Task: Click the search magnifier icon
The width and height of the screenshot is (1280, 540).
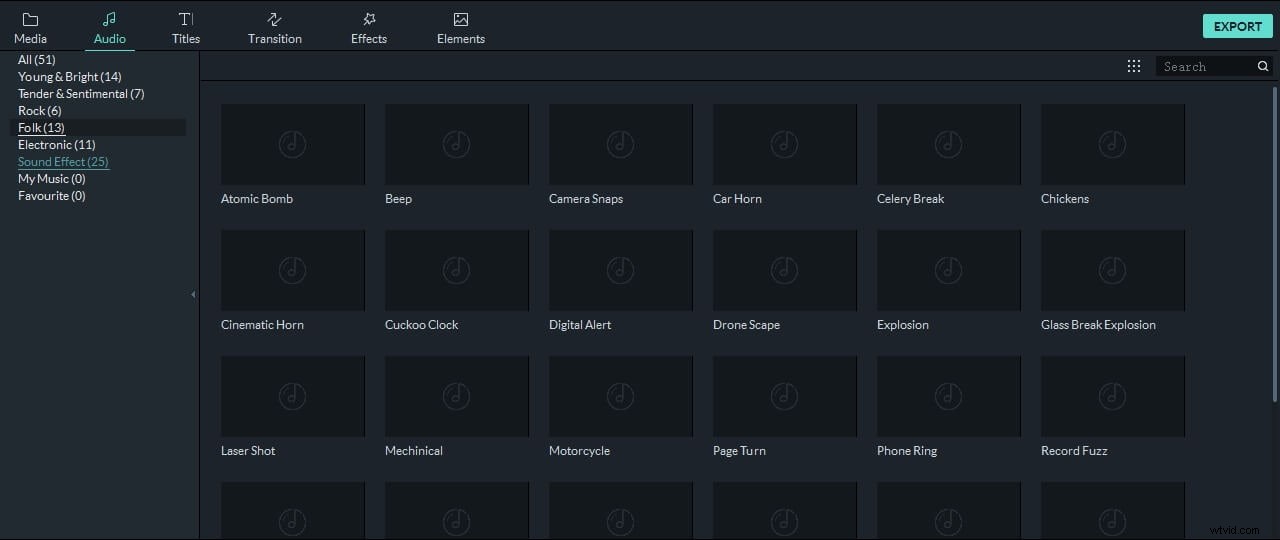Action: click(1263, 66)
